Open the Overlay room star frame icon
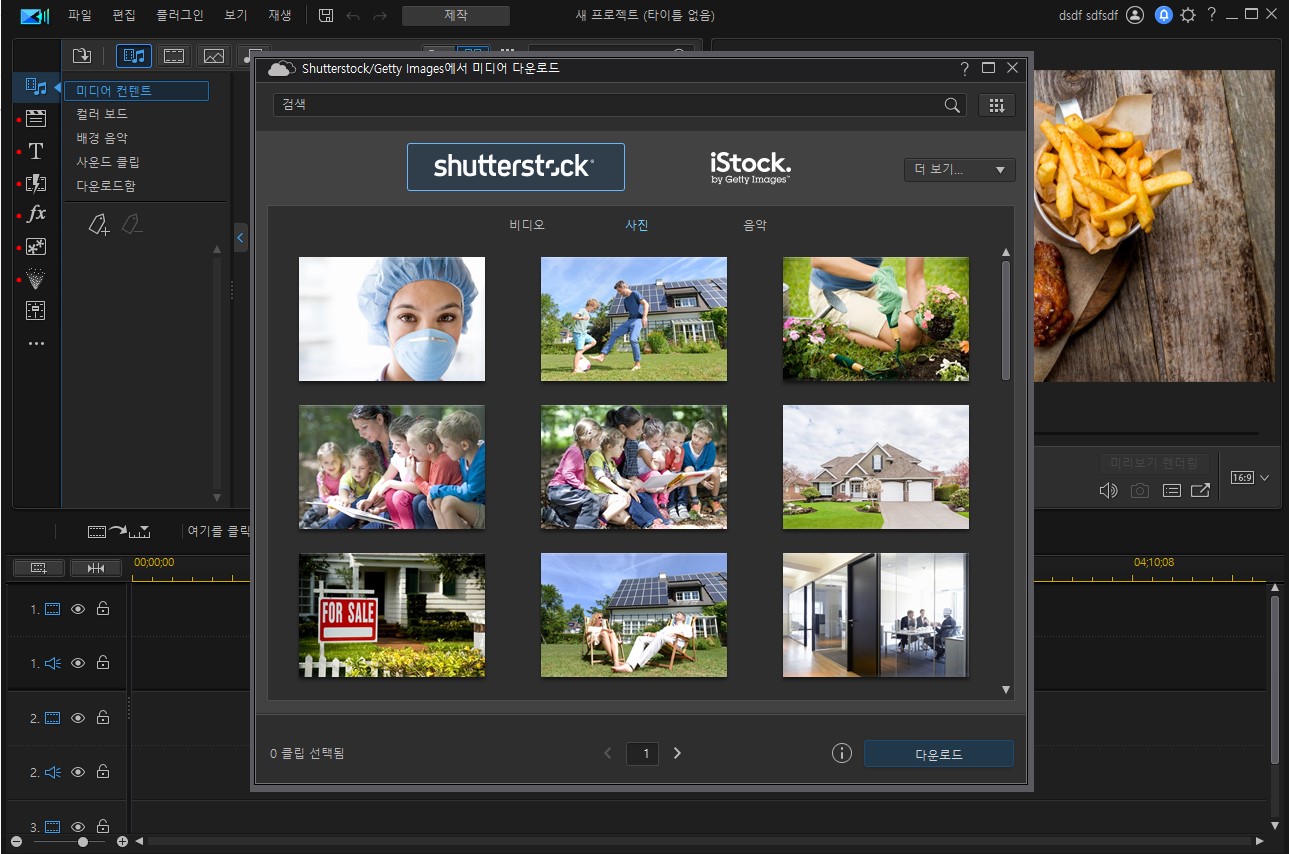Screen dimensions: 1289x854 click(x=36, y=246)
